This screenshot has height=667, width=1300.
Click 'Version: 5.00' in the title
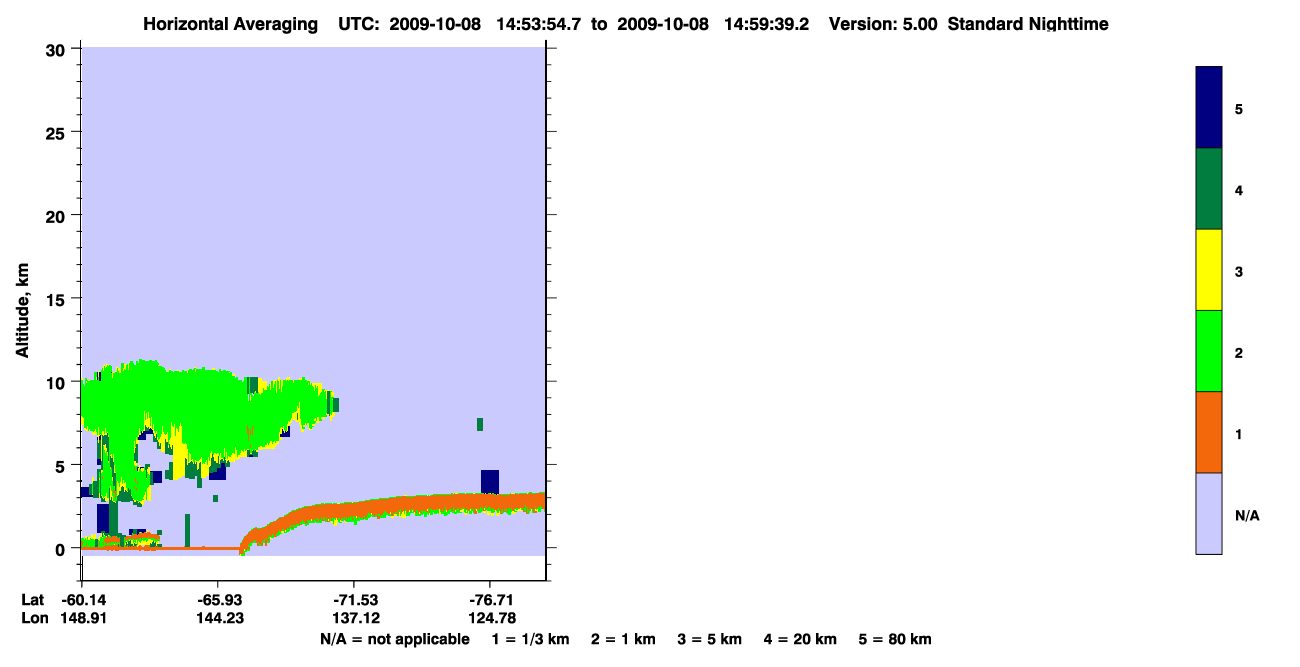(883, 24)
